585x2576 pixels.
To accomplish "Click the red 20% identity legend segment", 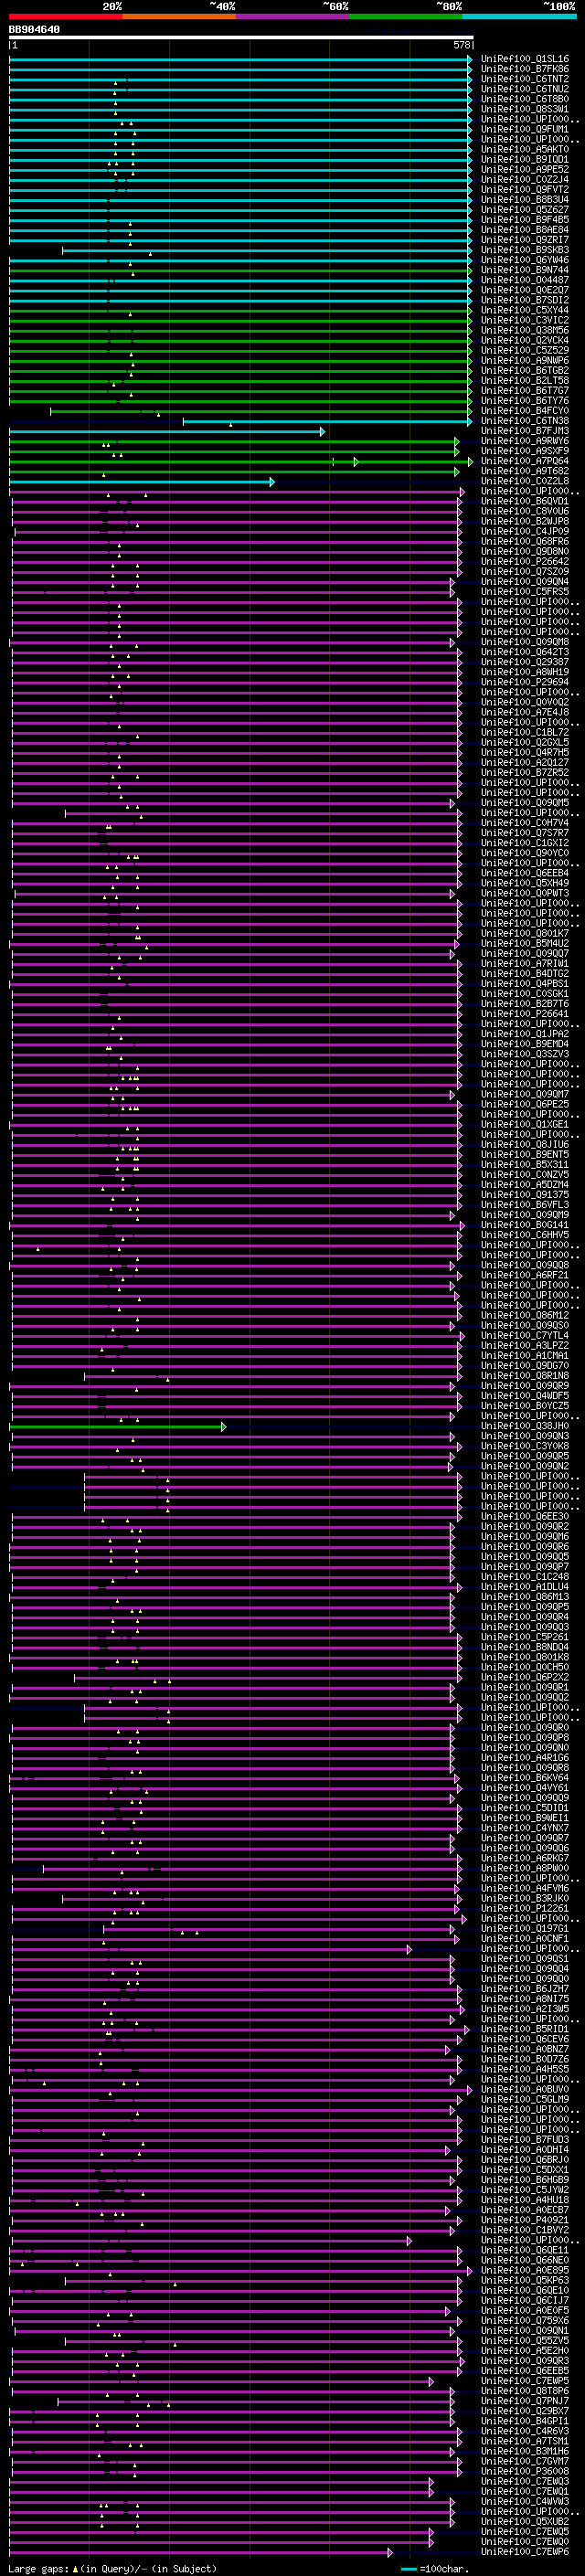I will click(x=66, y=16).
